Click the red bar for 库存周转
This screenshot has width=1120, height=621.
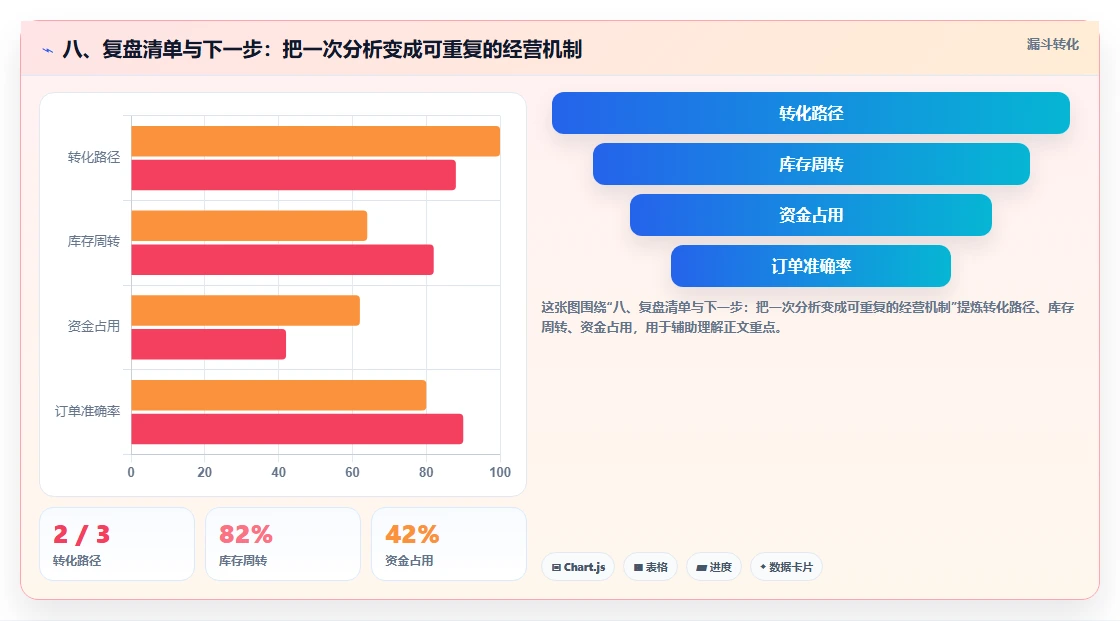282,259
